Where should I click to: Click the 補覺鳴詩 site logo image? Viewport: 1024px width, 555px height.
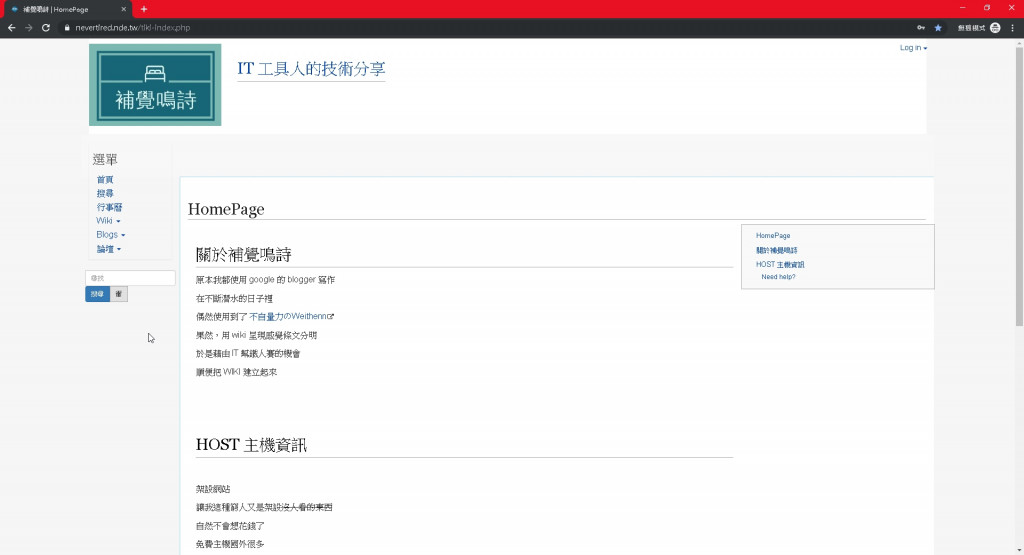point(155,84)
